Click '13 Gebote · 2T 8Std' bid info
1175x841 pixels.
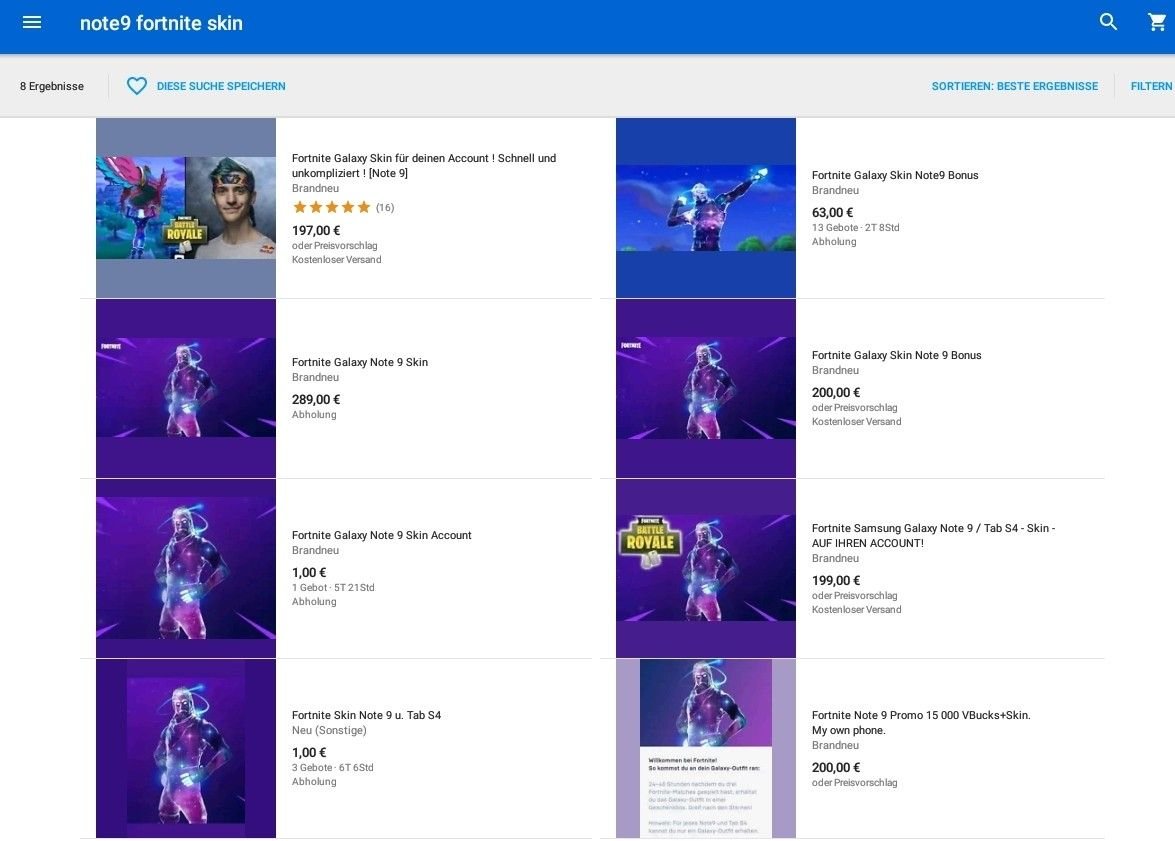point(856,228)
